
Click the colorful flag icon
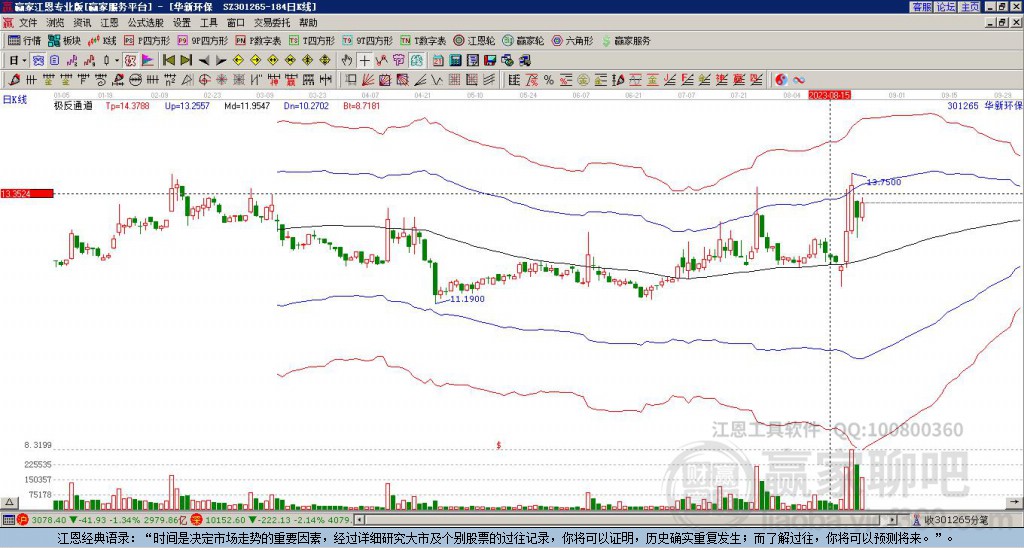point(148,61)
